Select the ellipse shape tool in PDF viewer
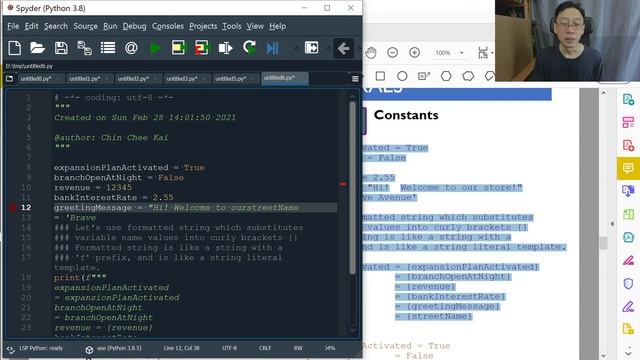640x360 pixels. coord(402,76)
